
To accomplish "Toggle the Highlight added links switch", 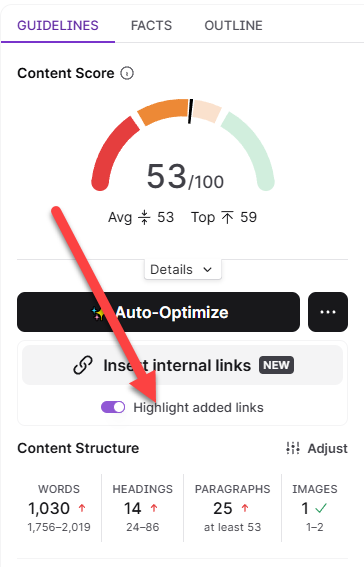I will tap(113, 407).
